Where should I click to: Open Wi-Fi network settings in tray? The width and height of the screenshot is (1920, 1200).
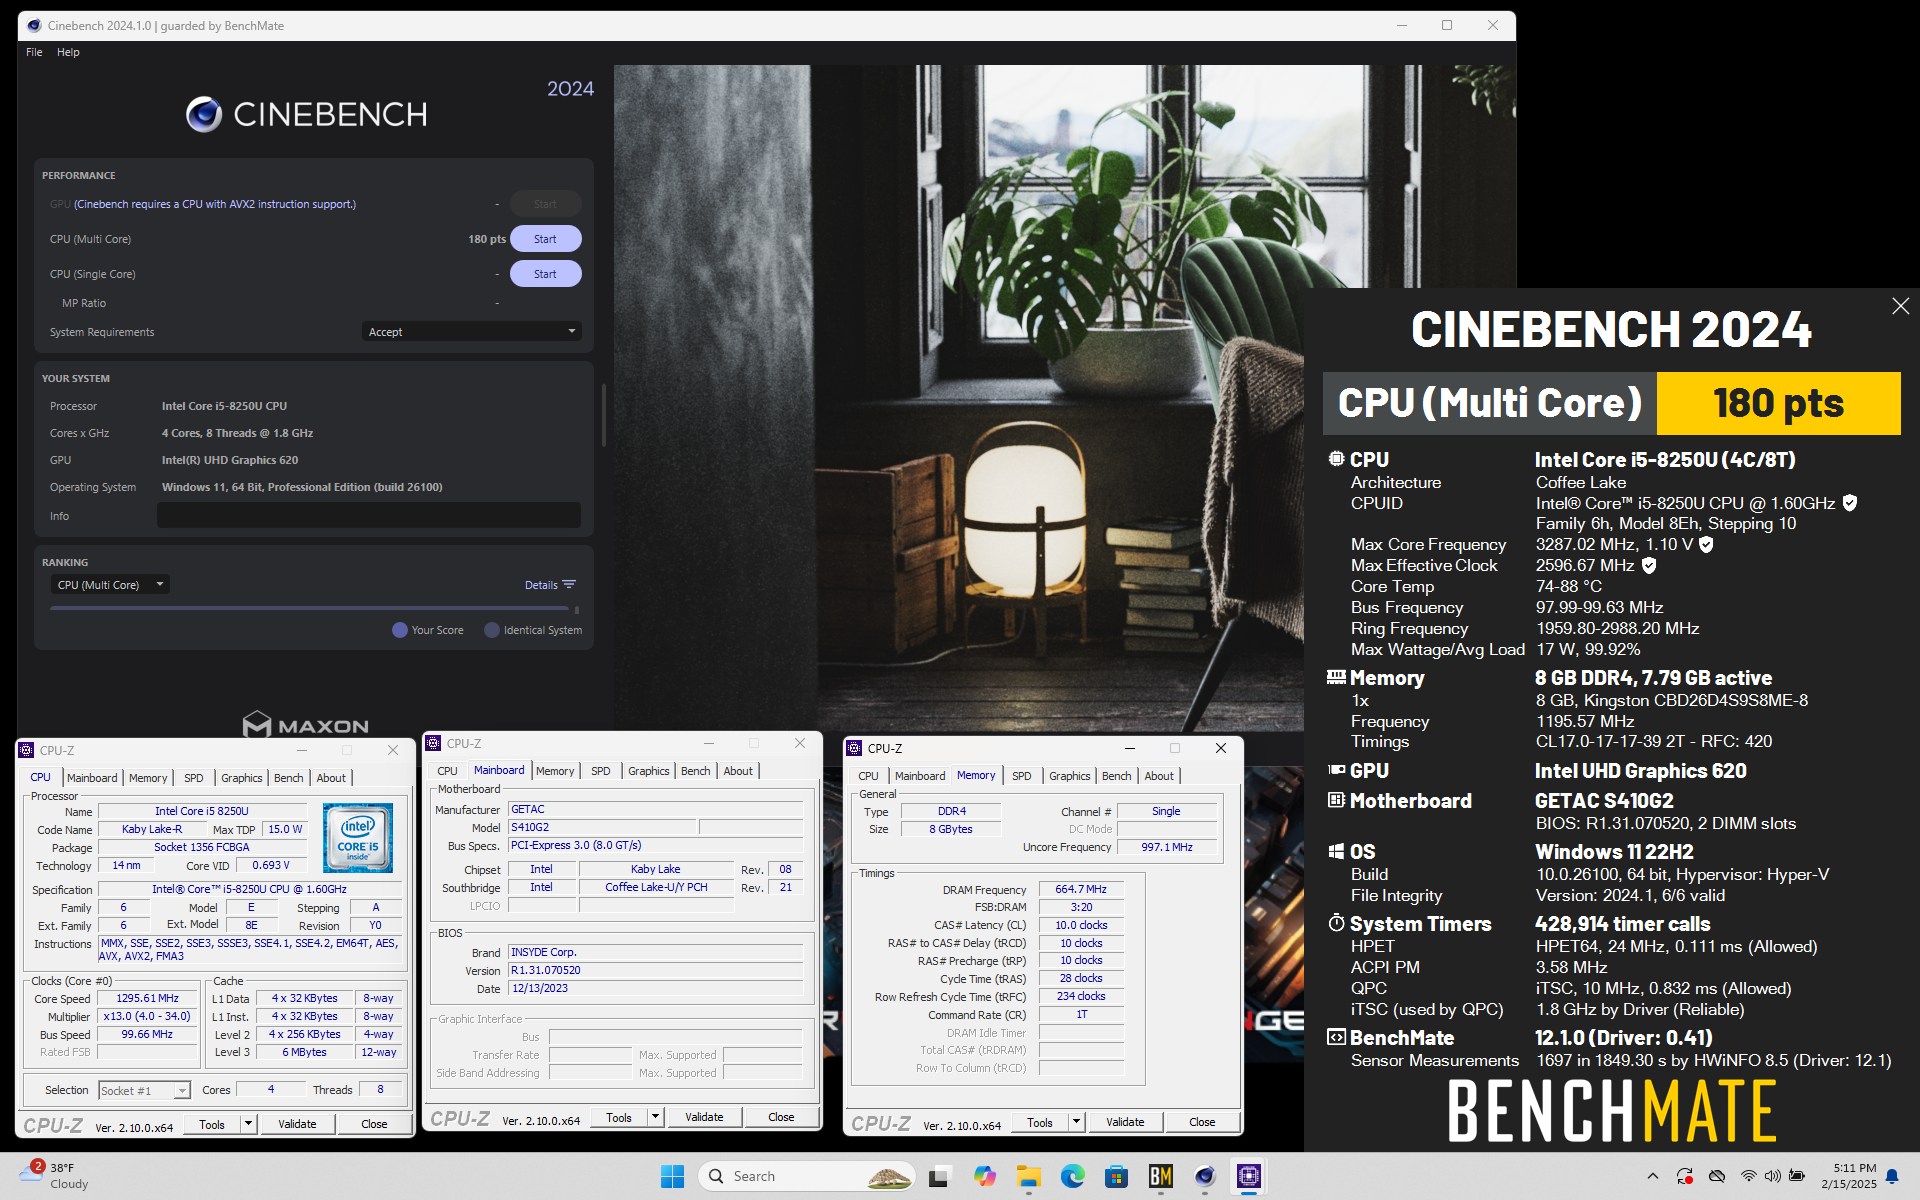(1748, 1176)
